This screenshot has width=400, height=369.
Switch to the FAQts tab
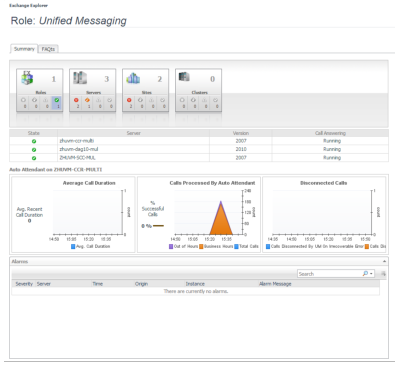(x=48, y=49)
